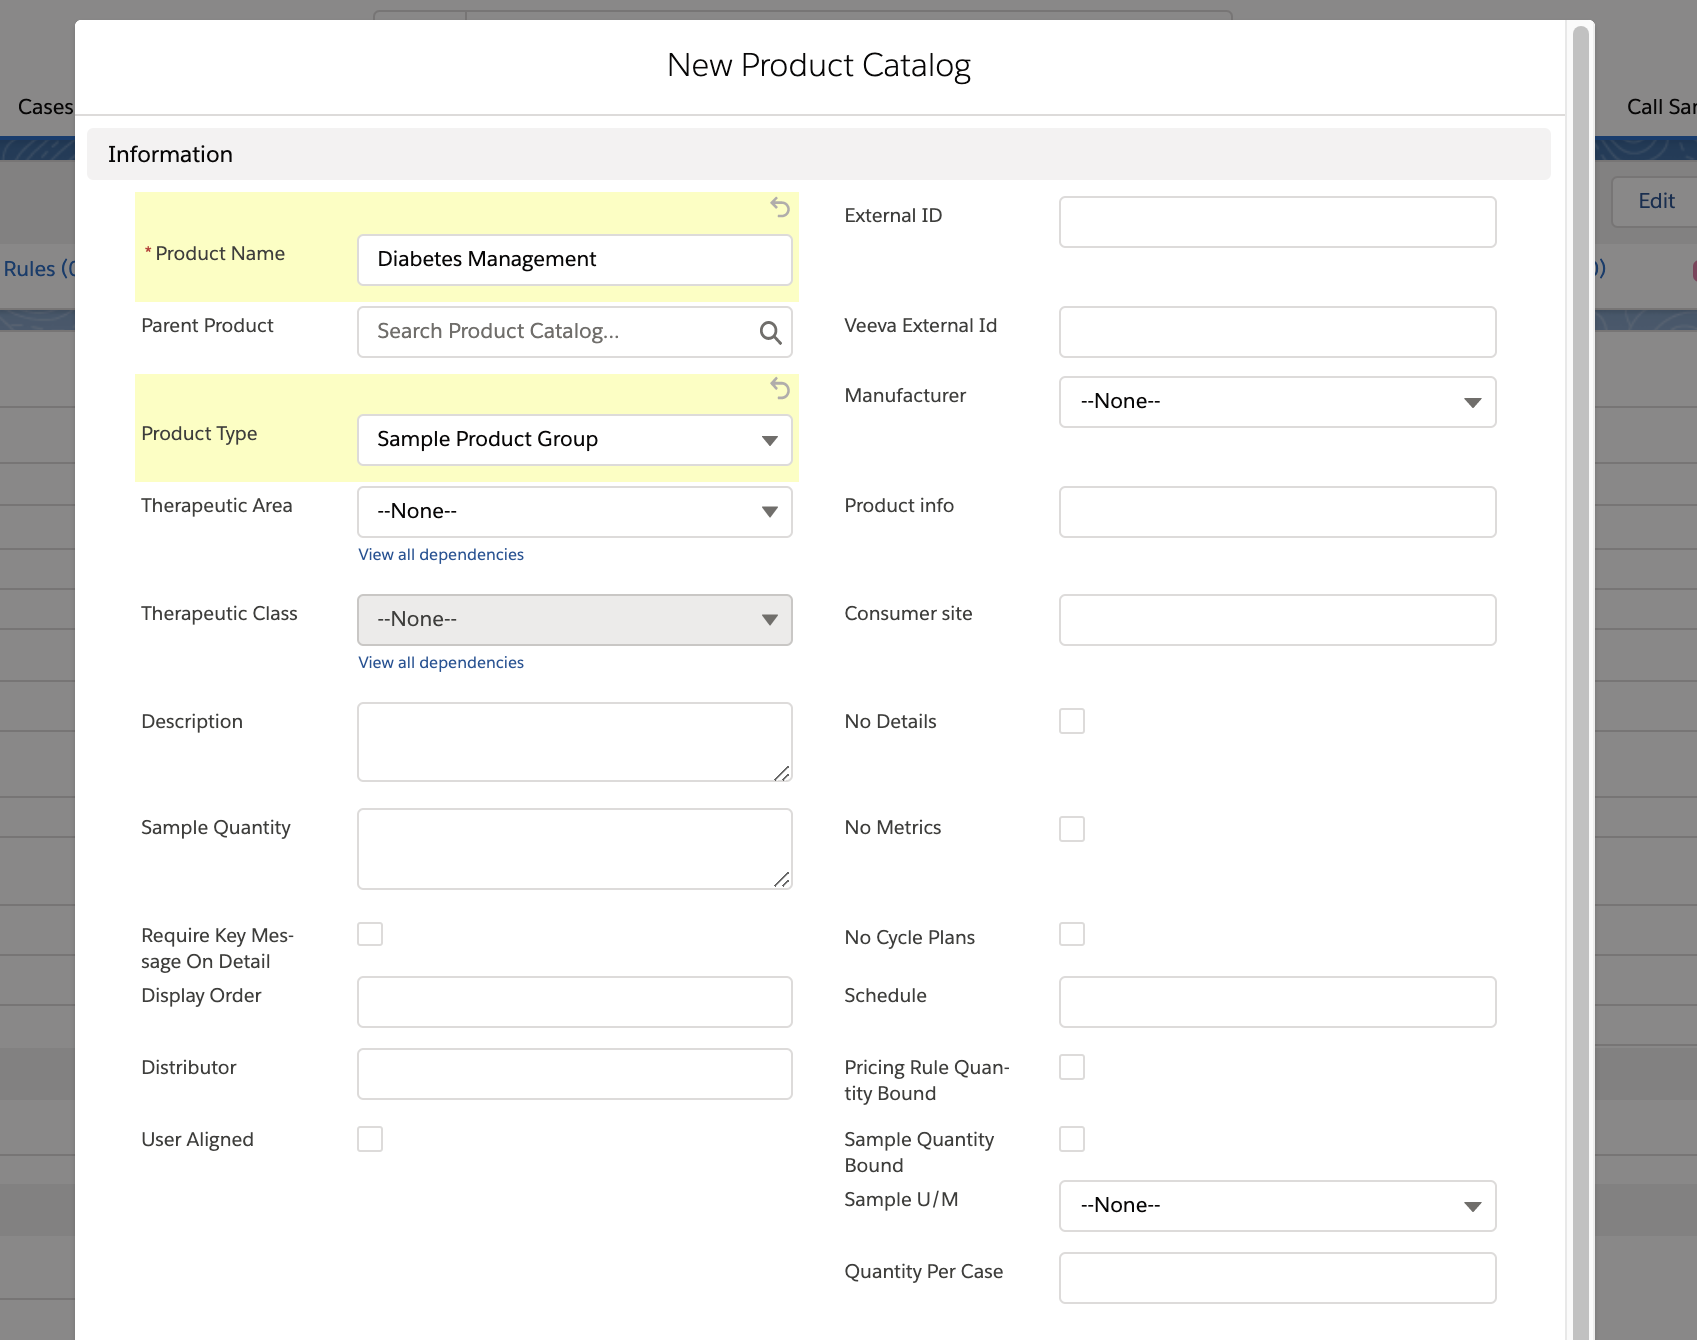
Task: Focus the External ID text field
Action: tap(1277, 222)
